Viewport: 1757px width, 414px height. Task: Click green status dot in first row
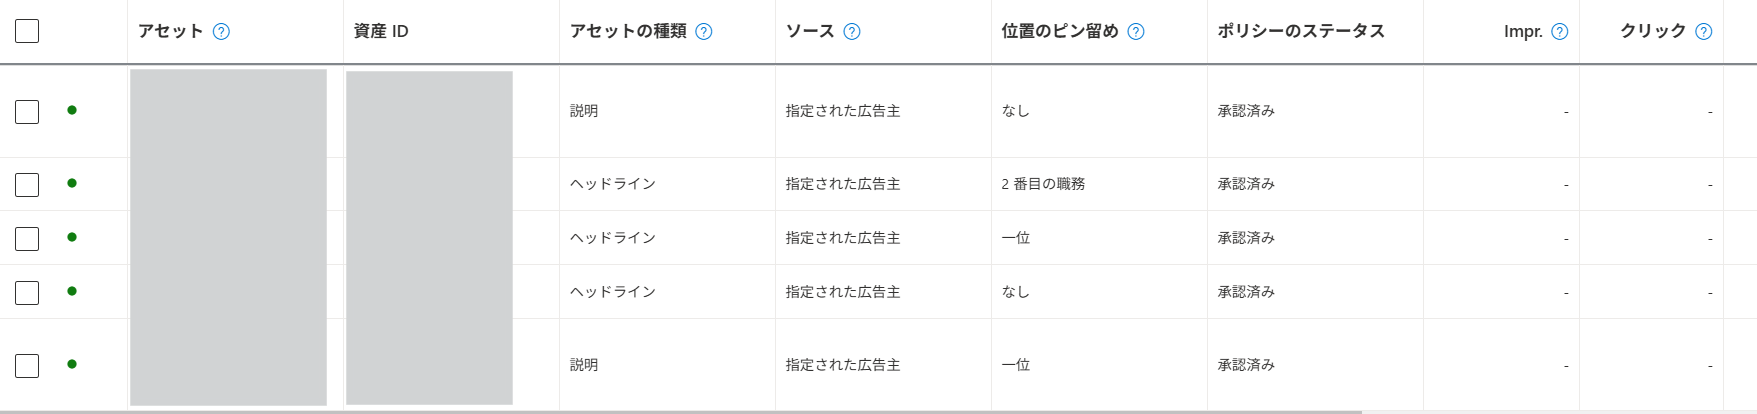72,111
